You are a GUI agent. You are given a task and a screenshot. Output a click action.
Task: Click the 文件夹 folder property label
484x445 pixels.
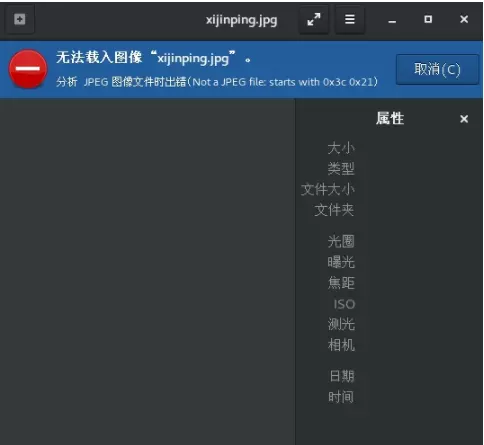(x=334, y=210)
